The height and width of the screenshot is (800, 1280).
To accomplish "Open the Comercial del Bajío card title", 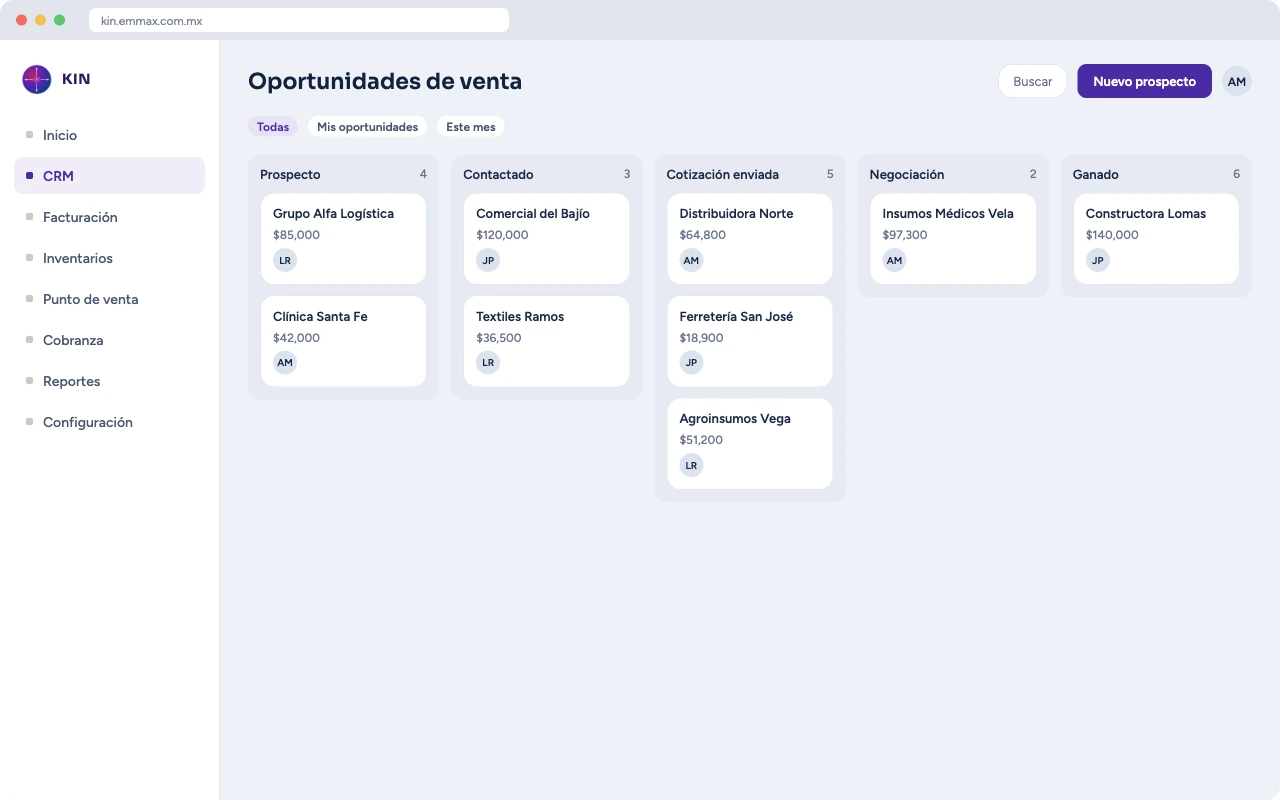I will click(x=533, y=214).
